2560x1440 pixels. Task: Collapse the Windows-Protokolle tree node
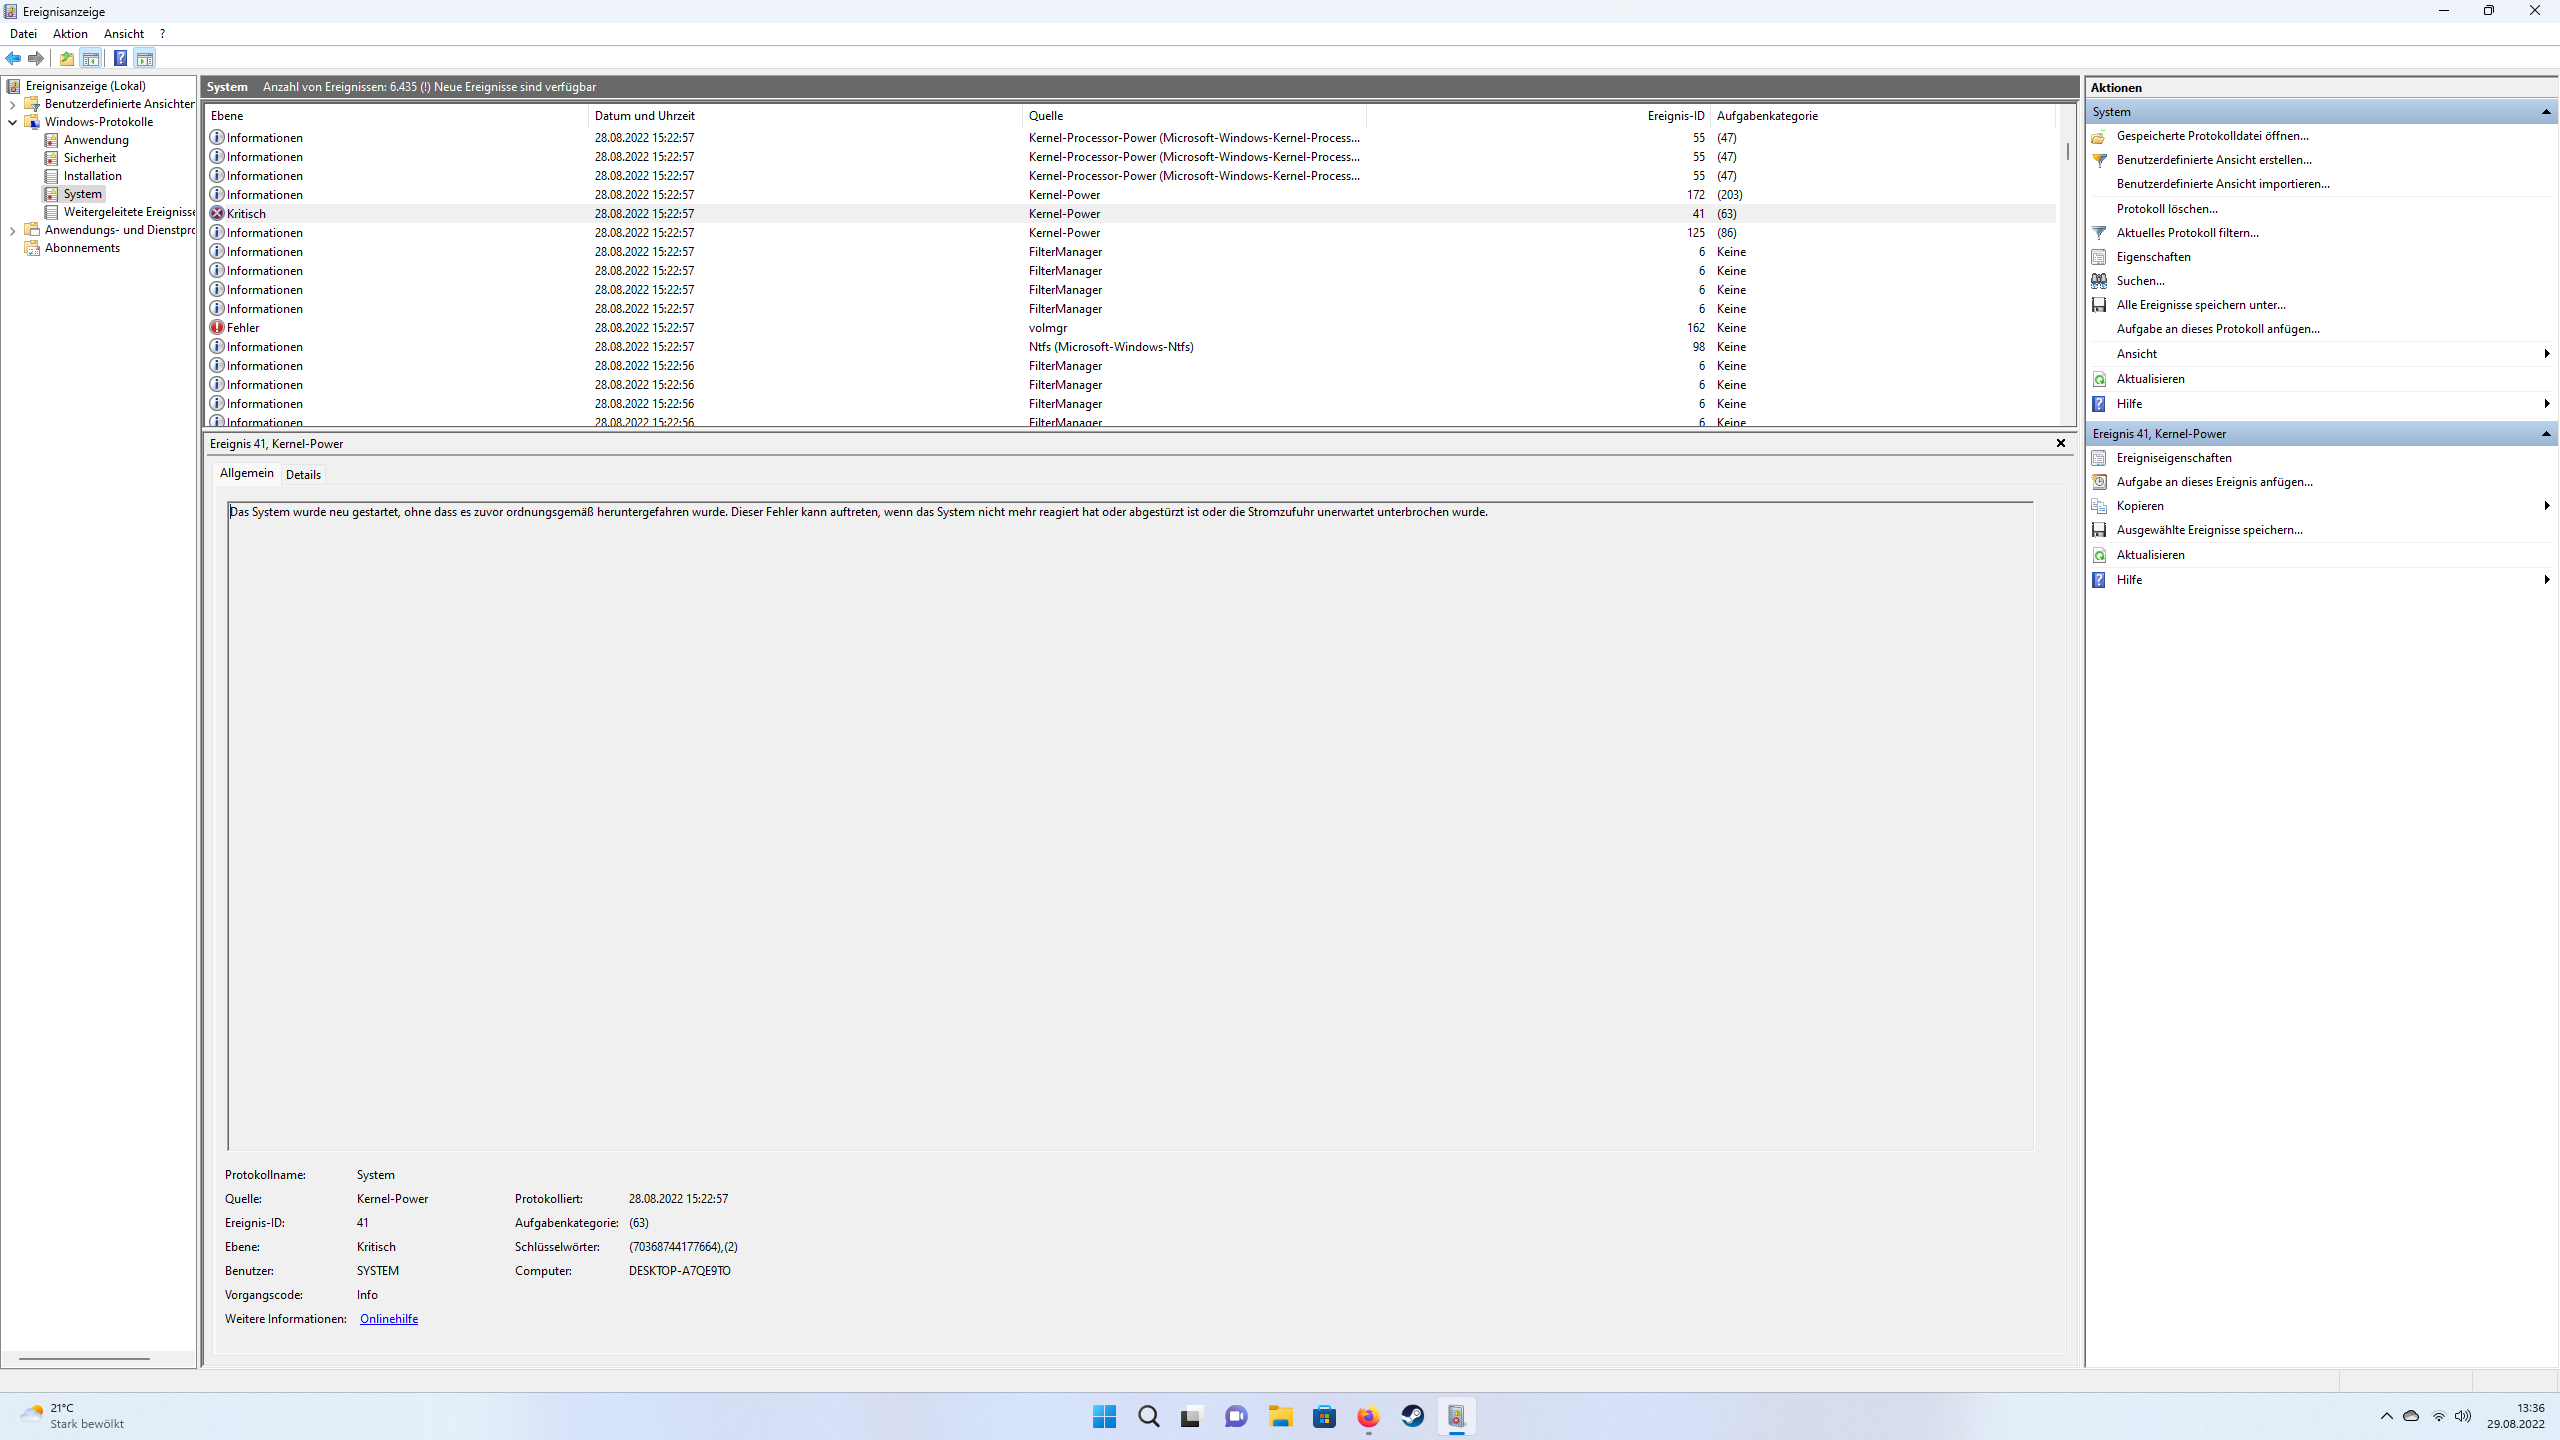[12, 122]
